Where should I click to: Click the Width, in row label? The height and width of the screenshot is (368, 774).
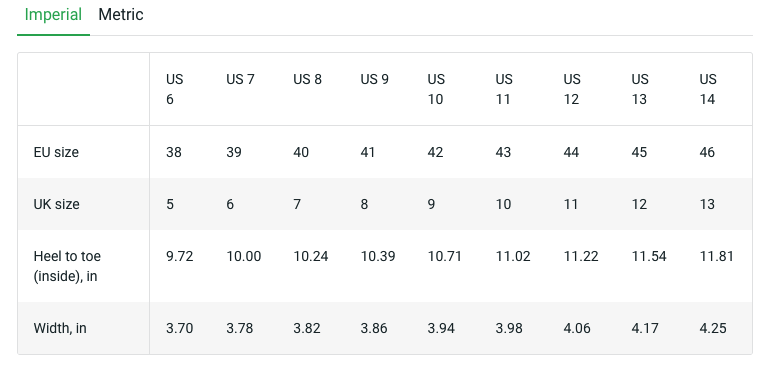pyautogui.click(x=60, y=328)
